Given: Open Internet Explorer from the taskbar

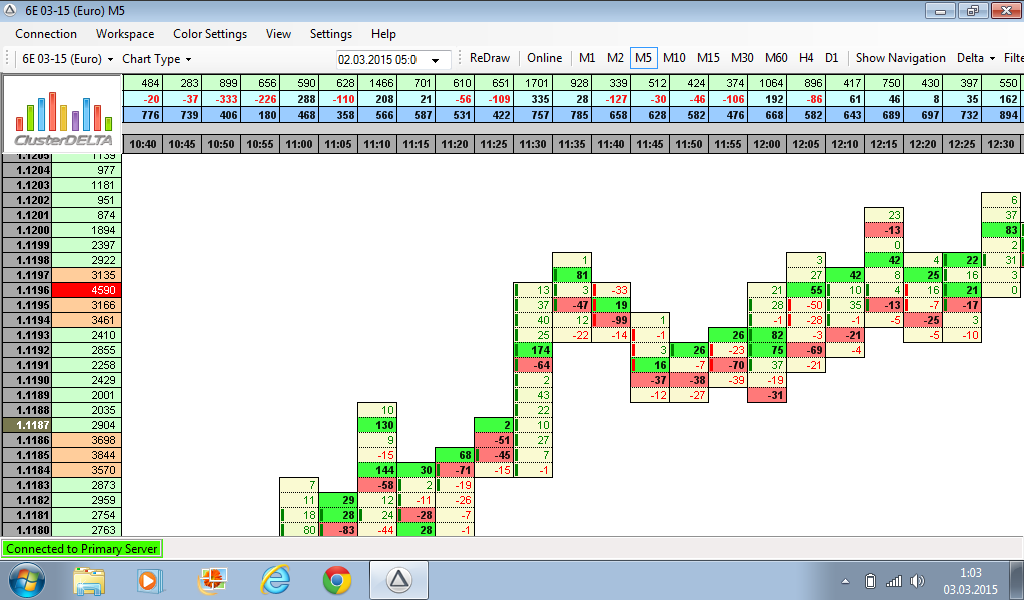Looking at the screenshot, I should pos(276,580).
